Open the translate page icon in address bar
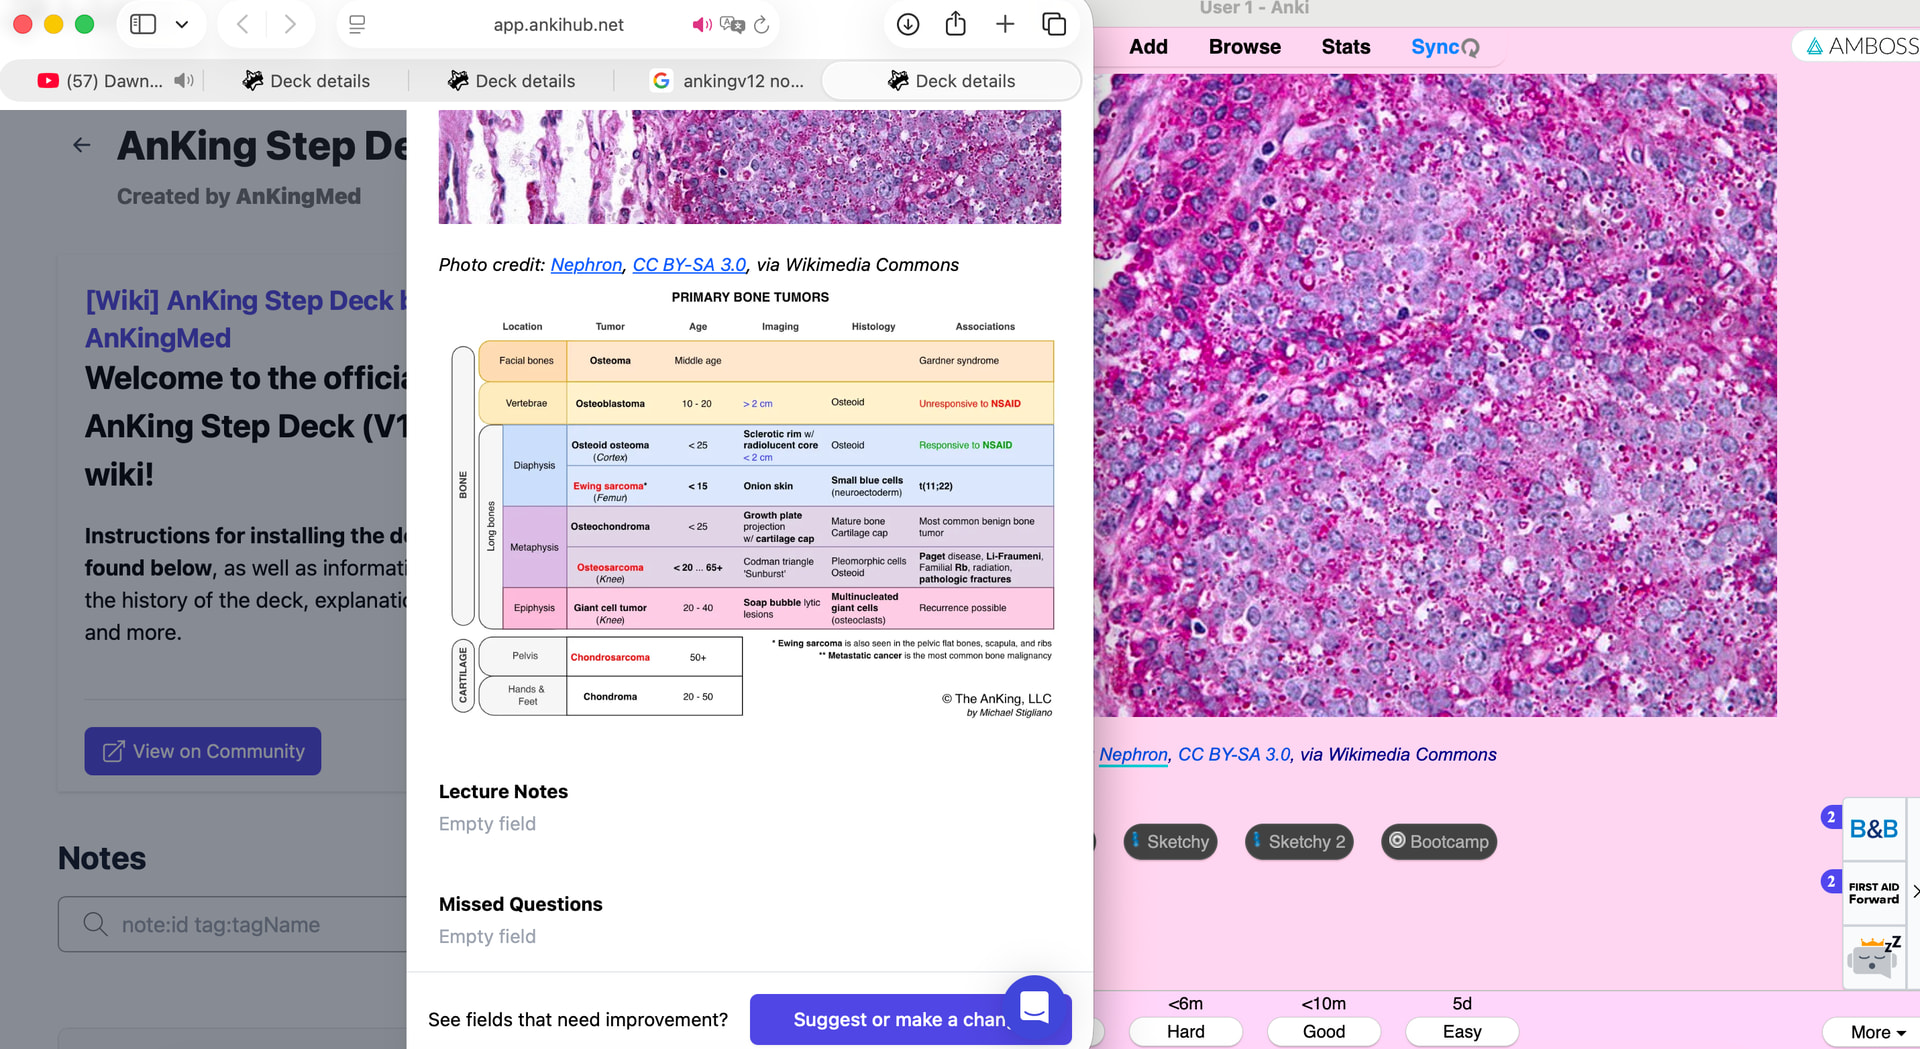1920x1049 pixels. coord(732,24)
